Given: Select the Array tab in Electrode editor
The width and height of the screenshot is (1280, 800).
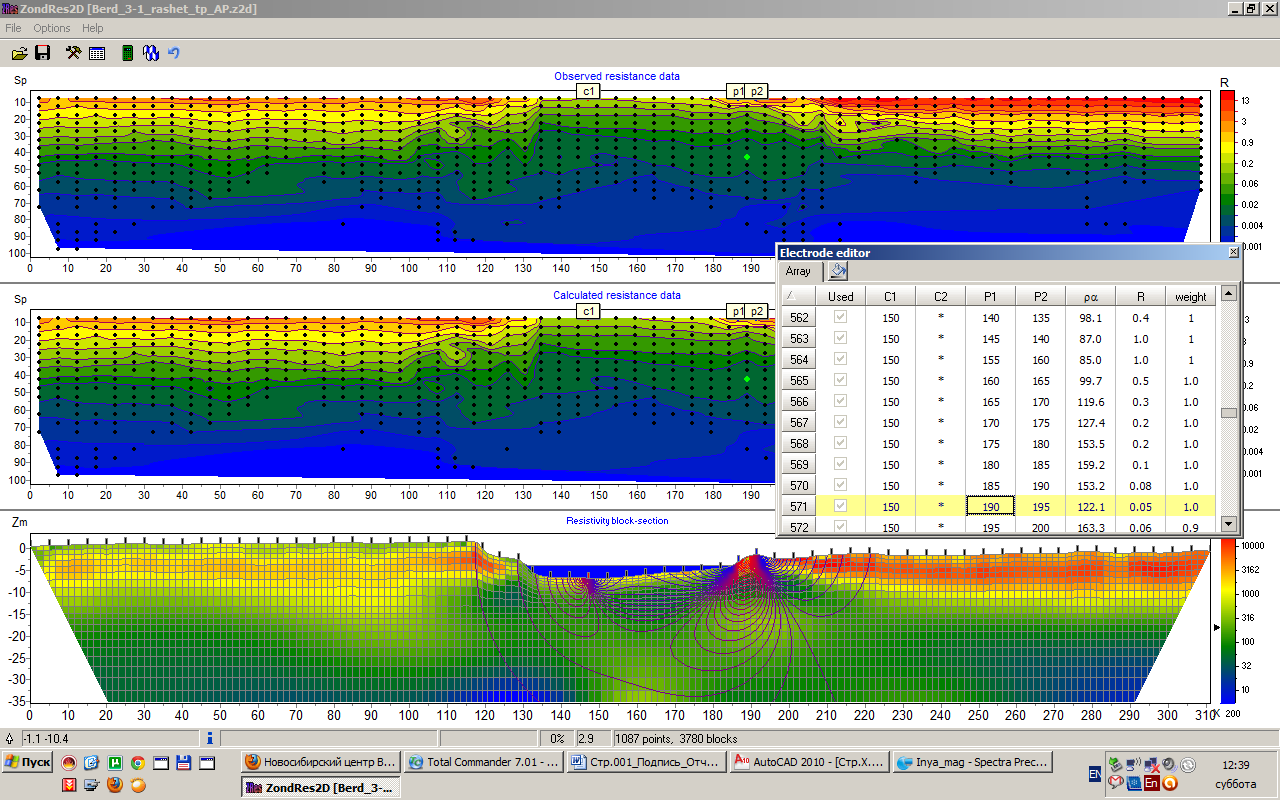Looking at the screenshot, I should (x=798, y=271).
